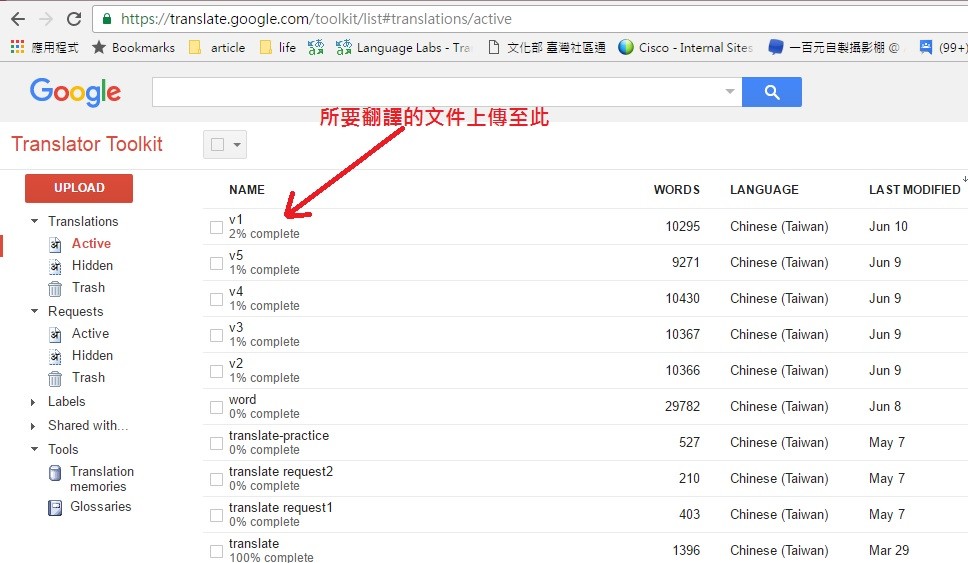This screenshot has width=968, height=563.
Task: Check the box for v5
Action: (216, 263)
